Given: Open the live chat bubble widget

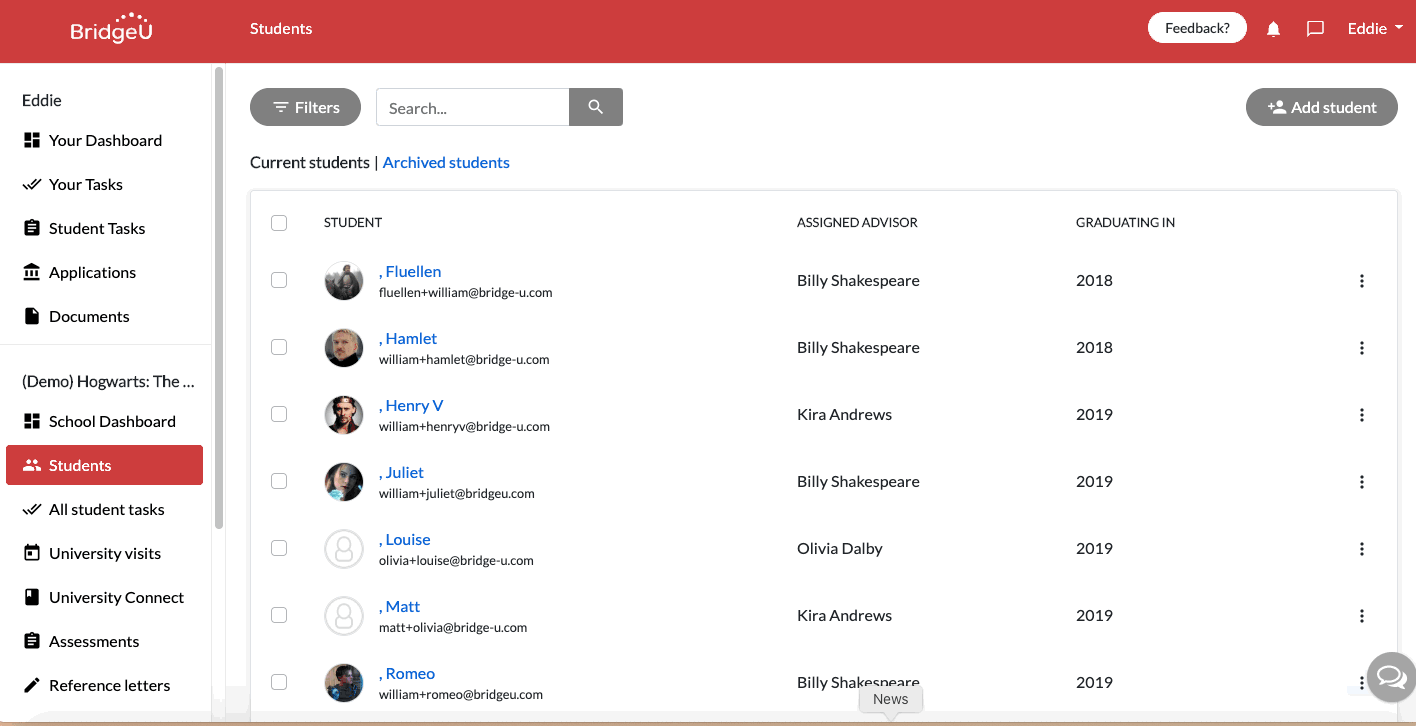Looking at the screenshot, I should coord(1391,679).
